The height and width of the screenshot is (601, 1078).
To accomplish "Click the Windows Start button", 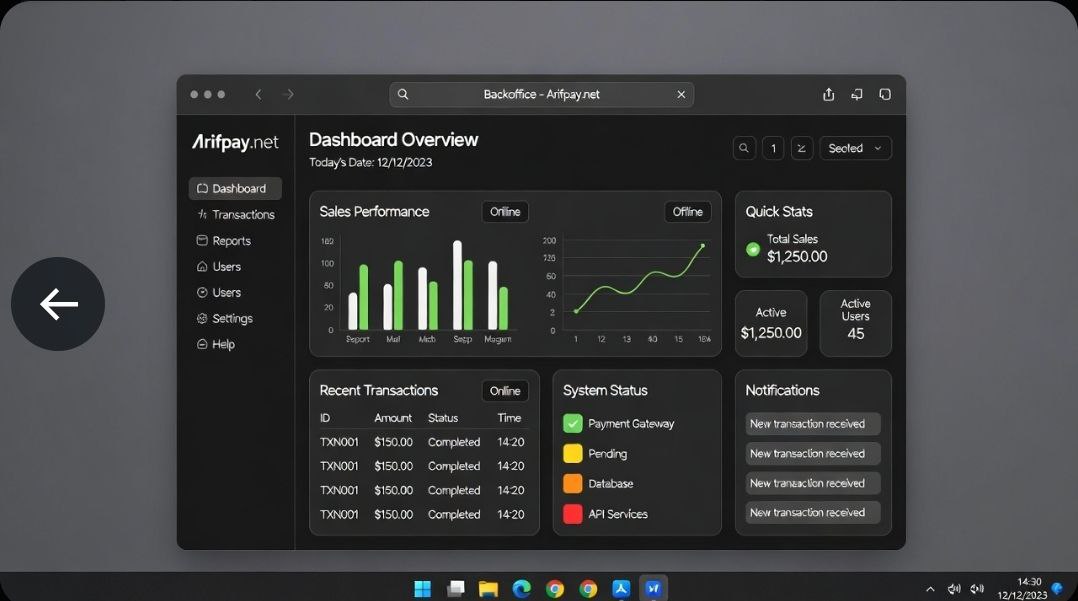I will [x=423, y=588].
